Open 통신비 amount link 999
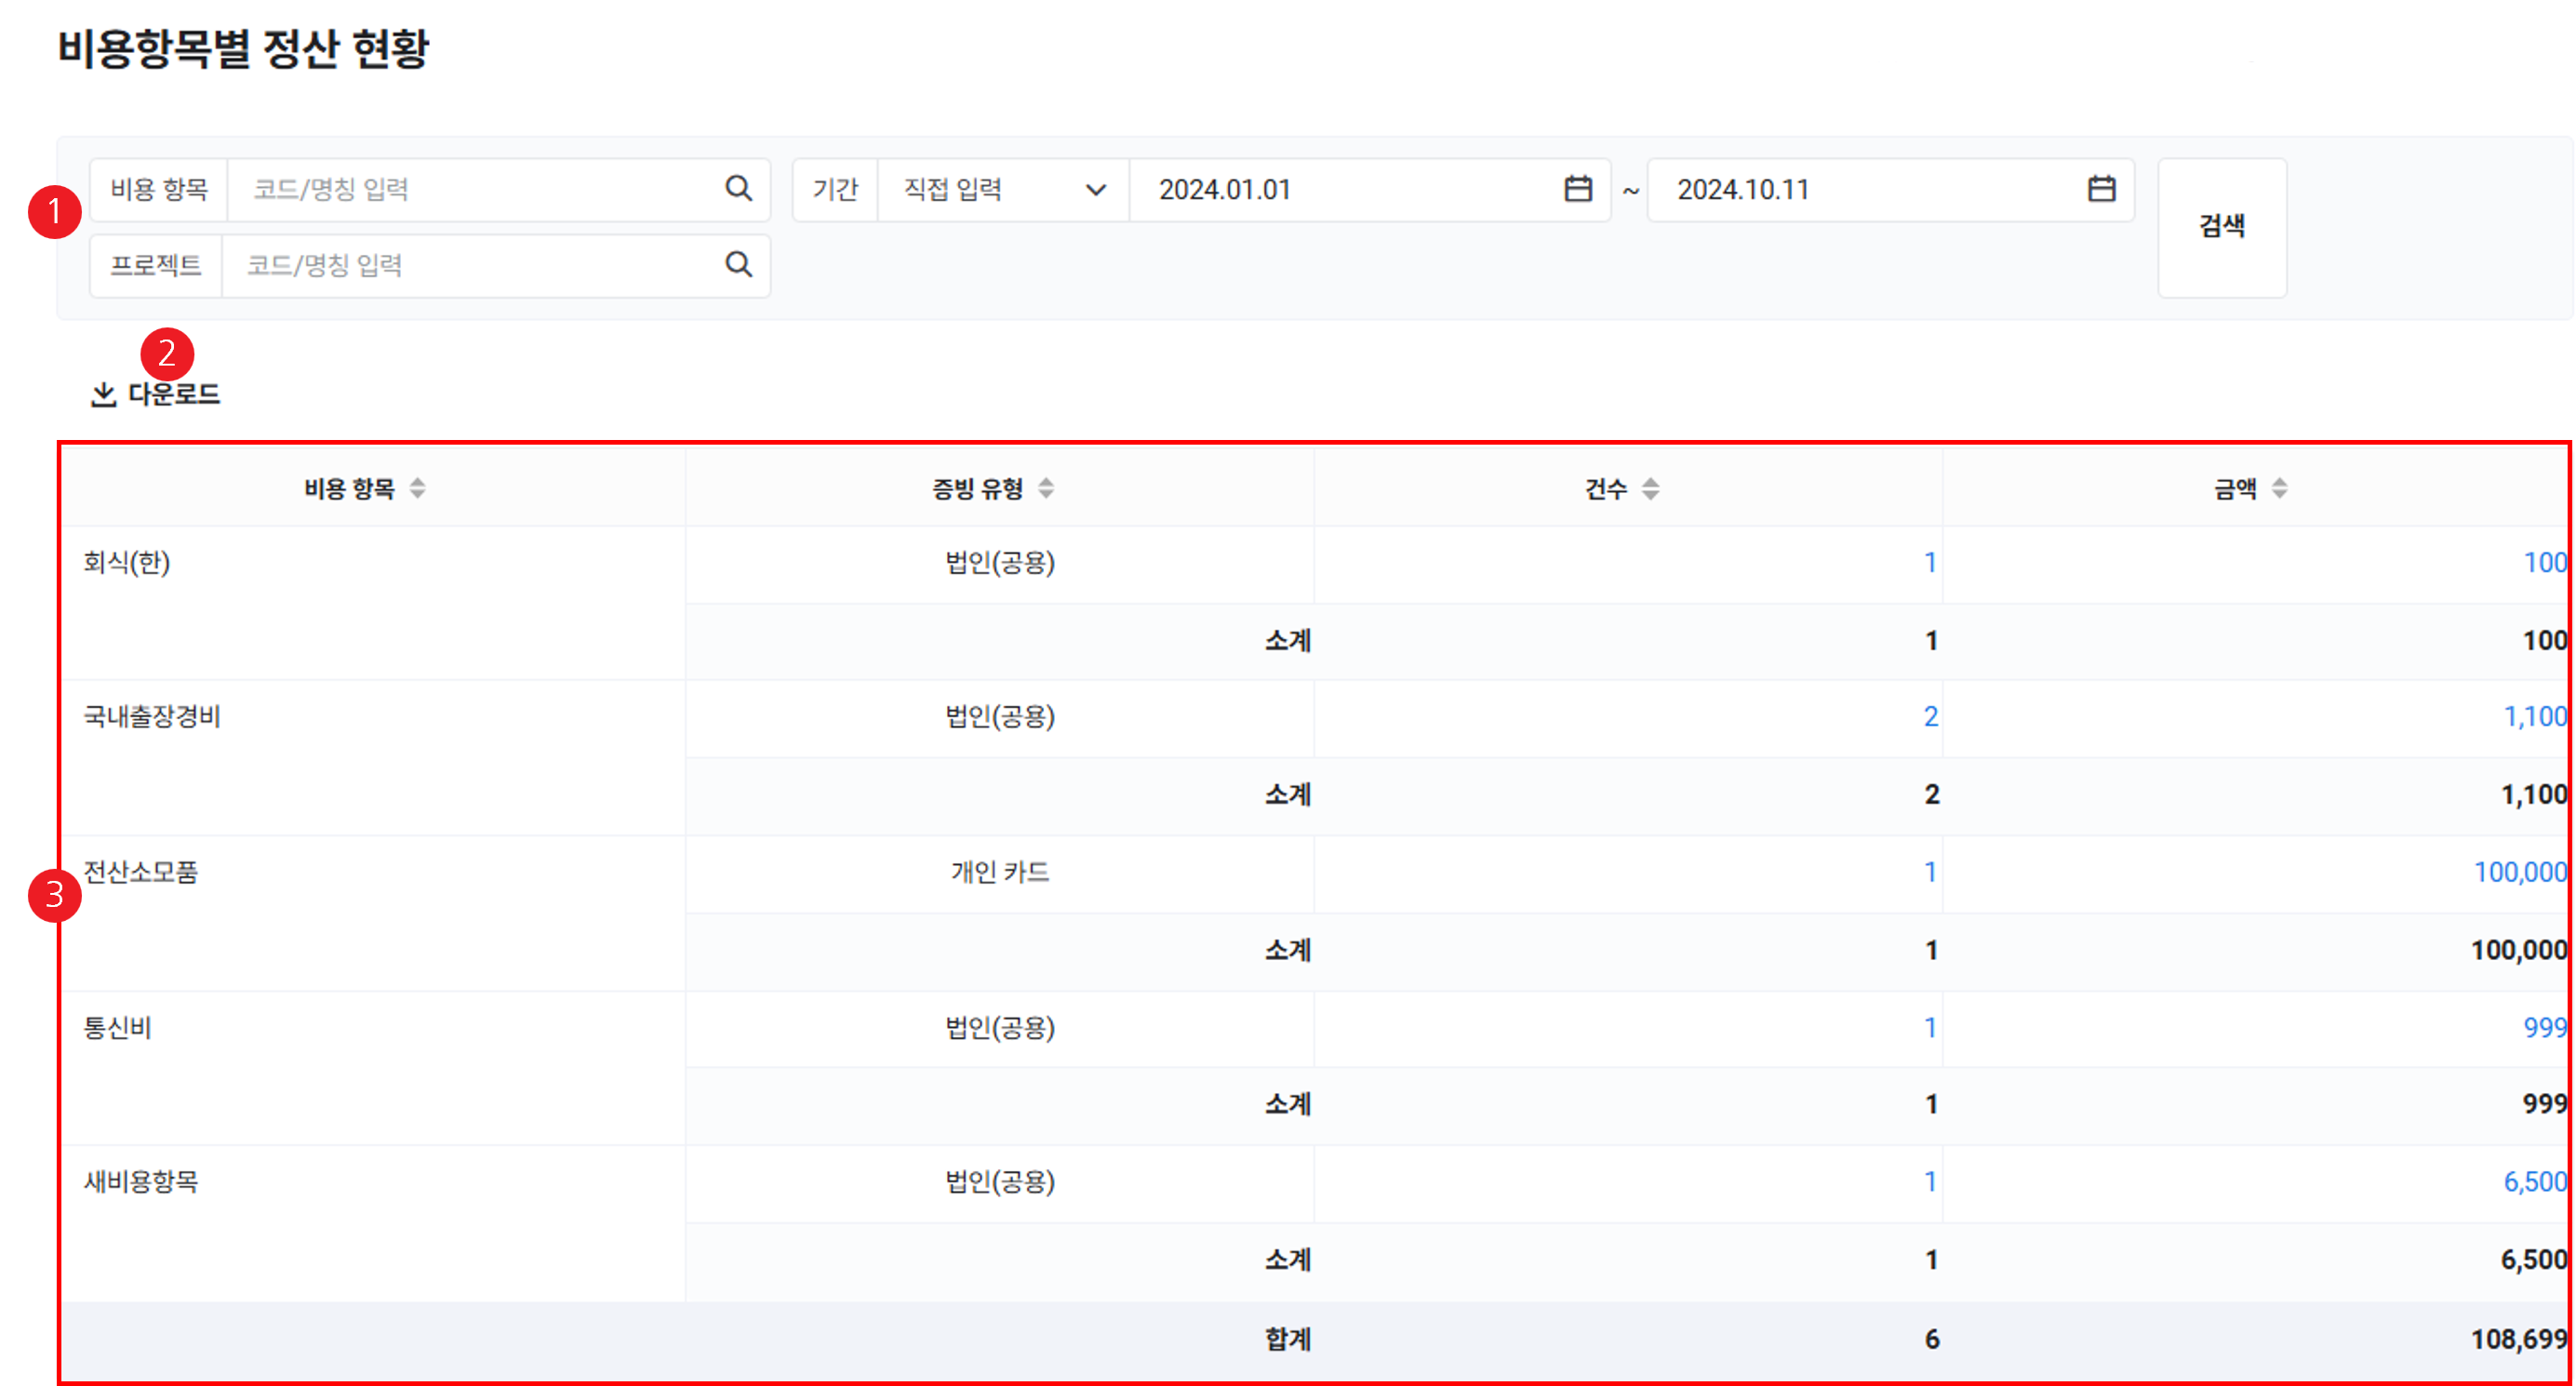This screenshot has width=2576, height=1386. click(2543, 1027)
